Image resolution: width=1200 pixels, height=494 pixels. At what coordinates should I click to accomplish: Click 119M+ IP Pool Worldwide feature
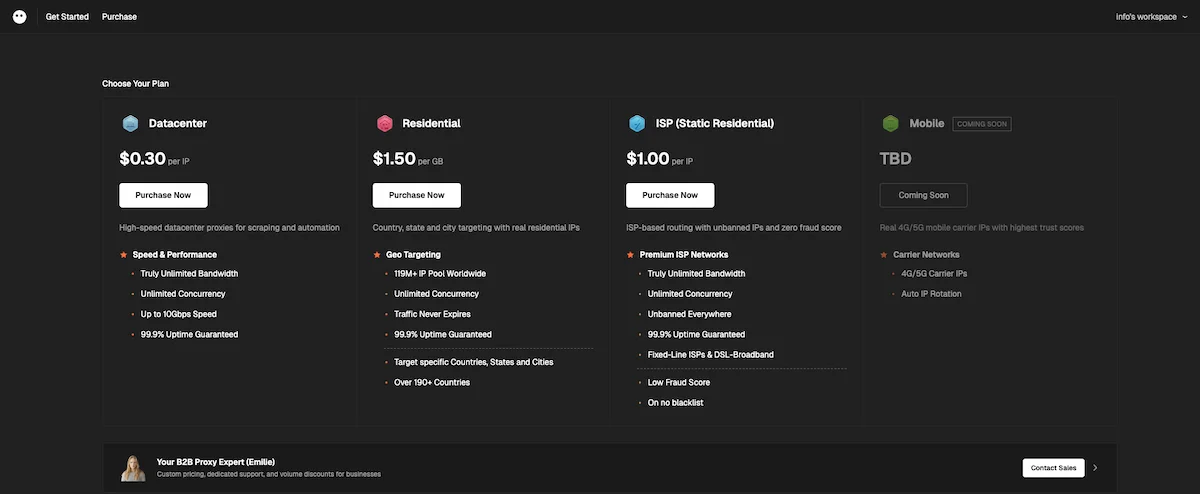coord(440,273)
